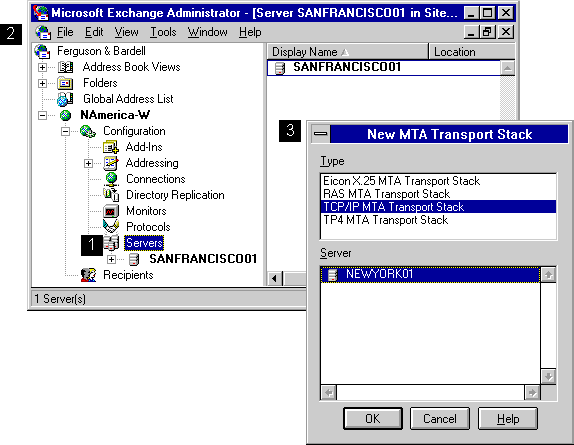
Task: Click the Global Address List globe icon
Action: [65, 99]
